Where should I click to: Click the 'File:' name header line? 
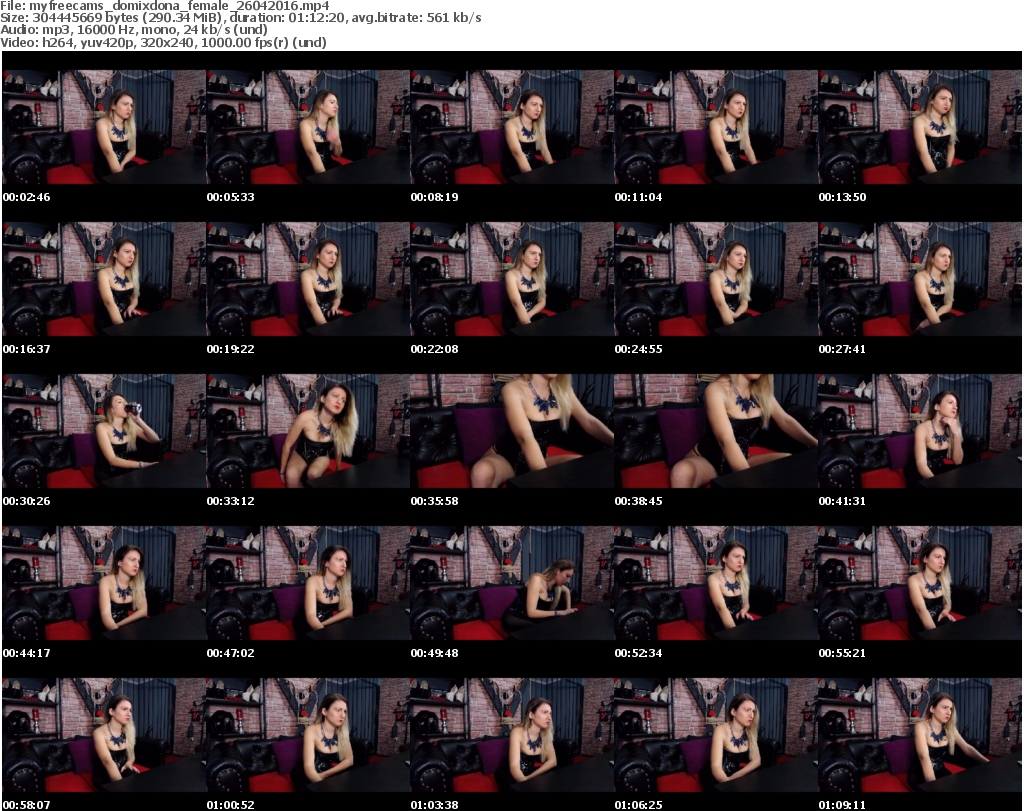click(x=165, y=6)
